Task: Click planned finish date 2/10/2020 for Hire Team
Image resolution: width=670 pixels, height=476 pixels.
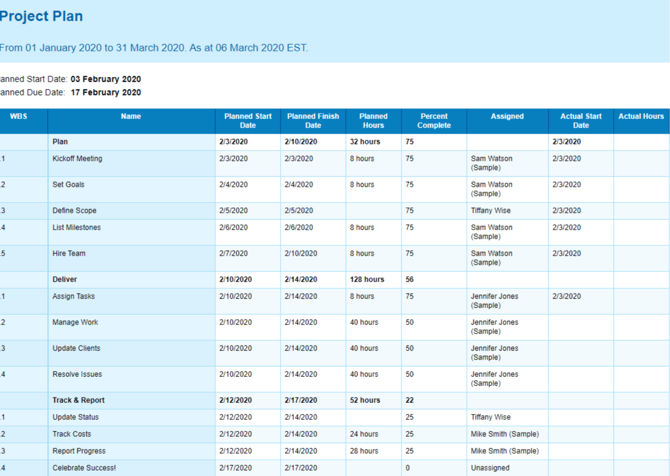Action: [x=301, y=253]
